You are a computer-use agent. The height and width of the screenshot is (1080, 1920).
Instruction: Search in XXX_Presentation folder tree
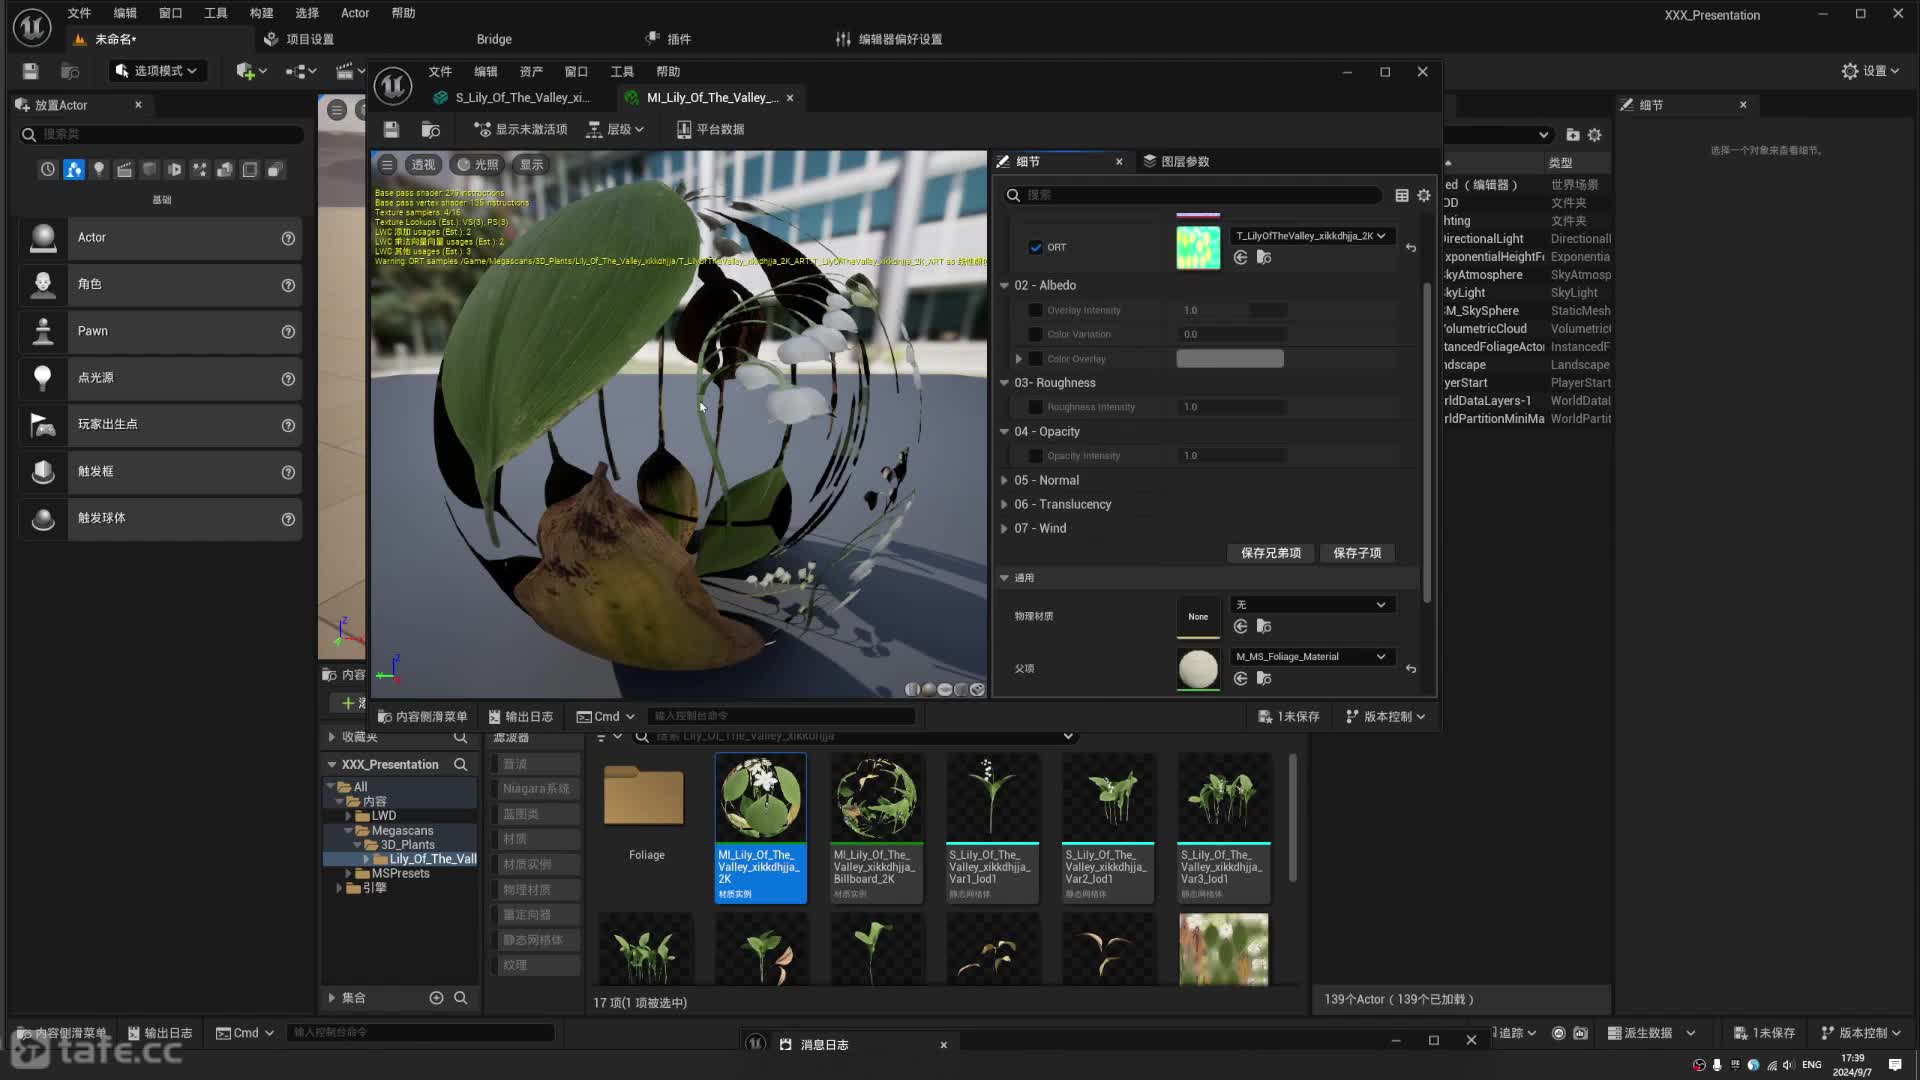tap(460, 765)
